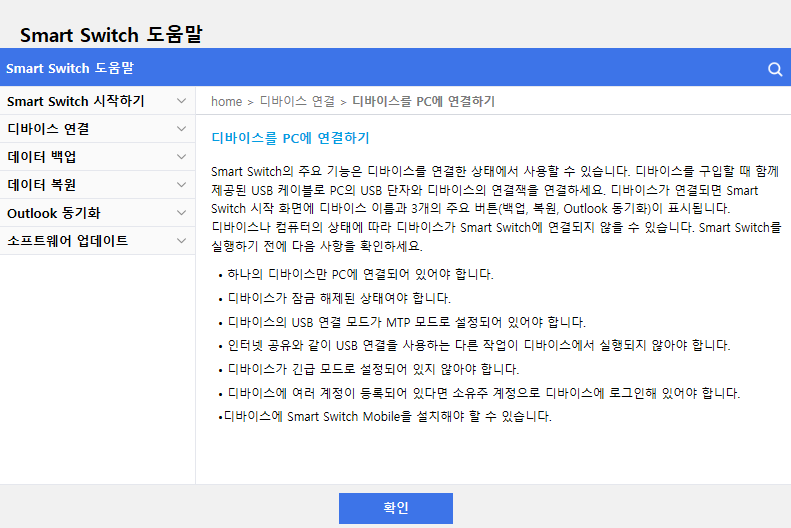Click Smart Switch 도움말 in blue header
Image resolution: width=791 pixels, height=528 pixels.
point(70,68)
